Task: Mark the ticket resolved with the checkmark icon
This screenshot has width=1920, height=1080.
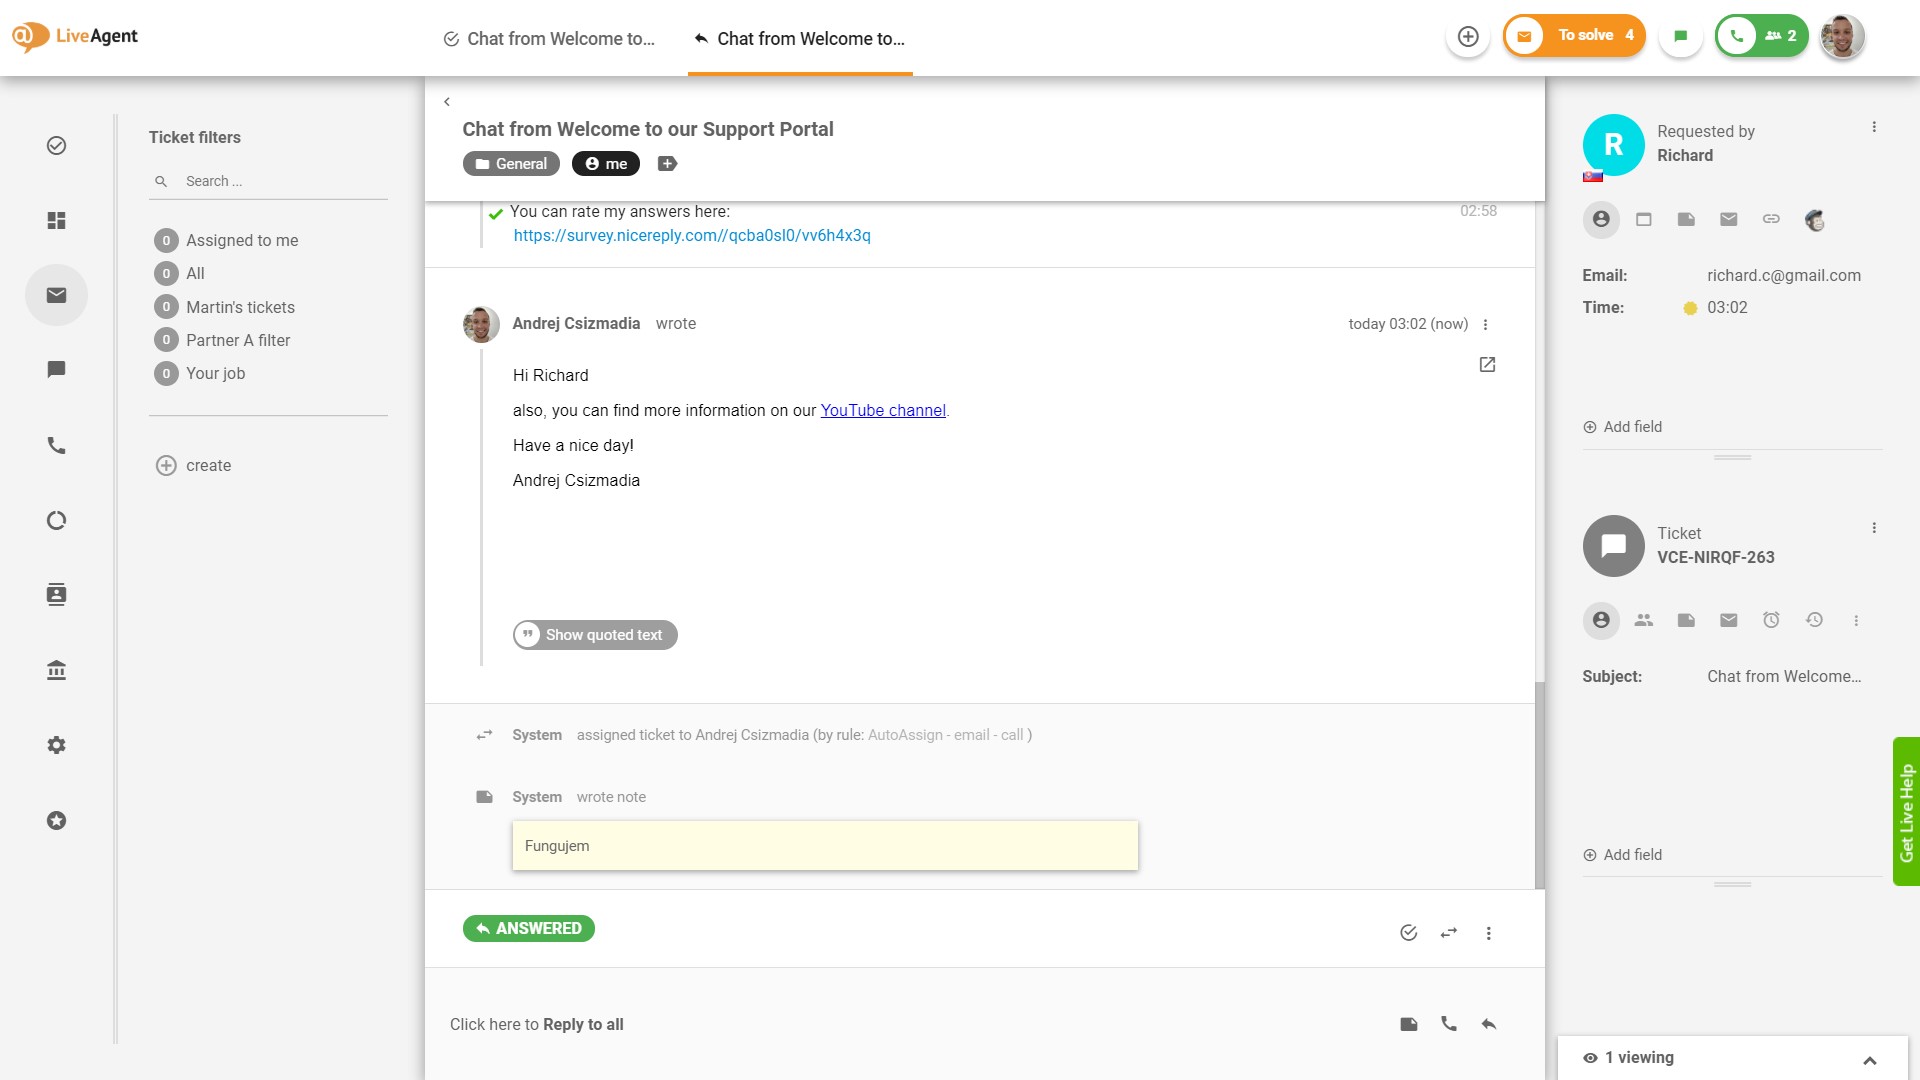Action: point(1408,932)
